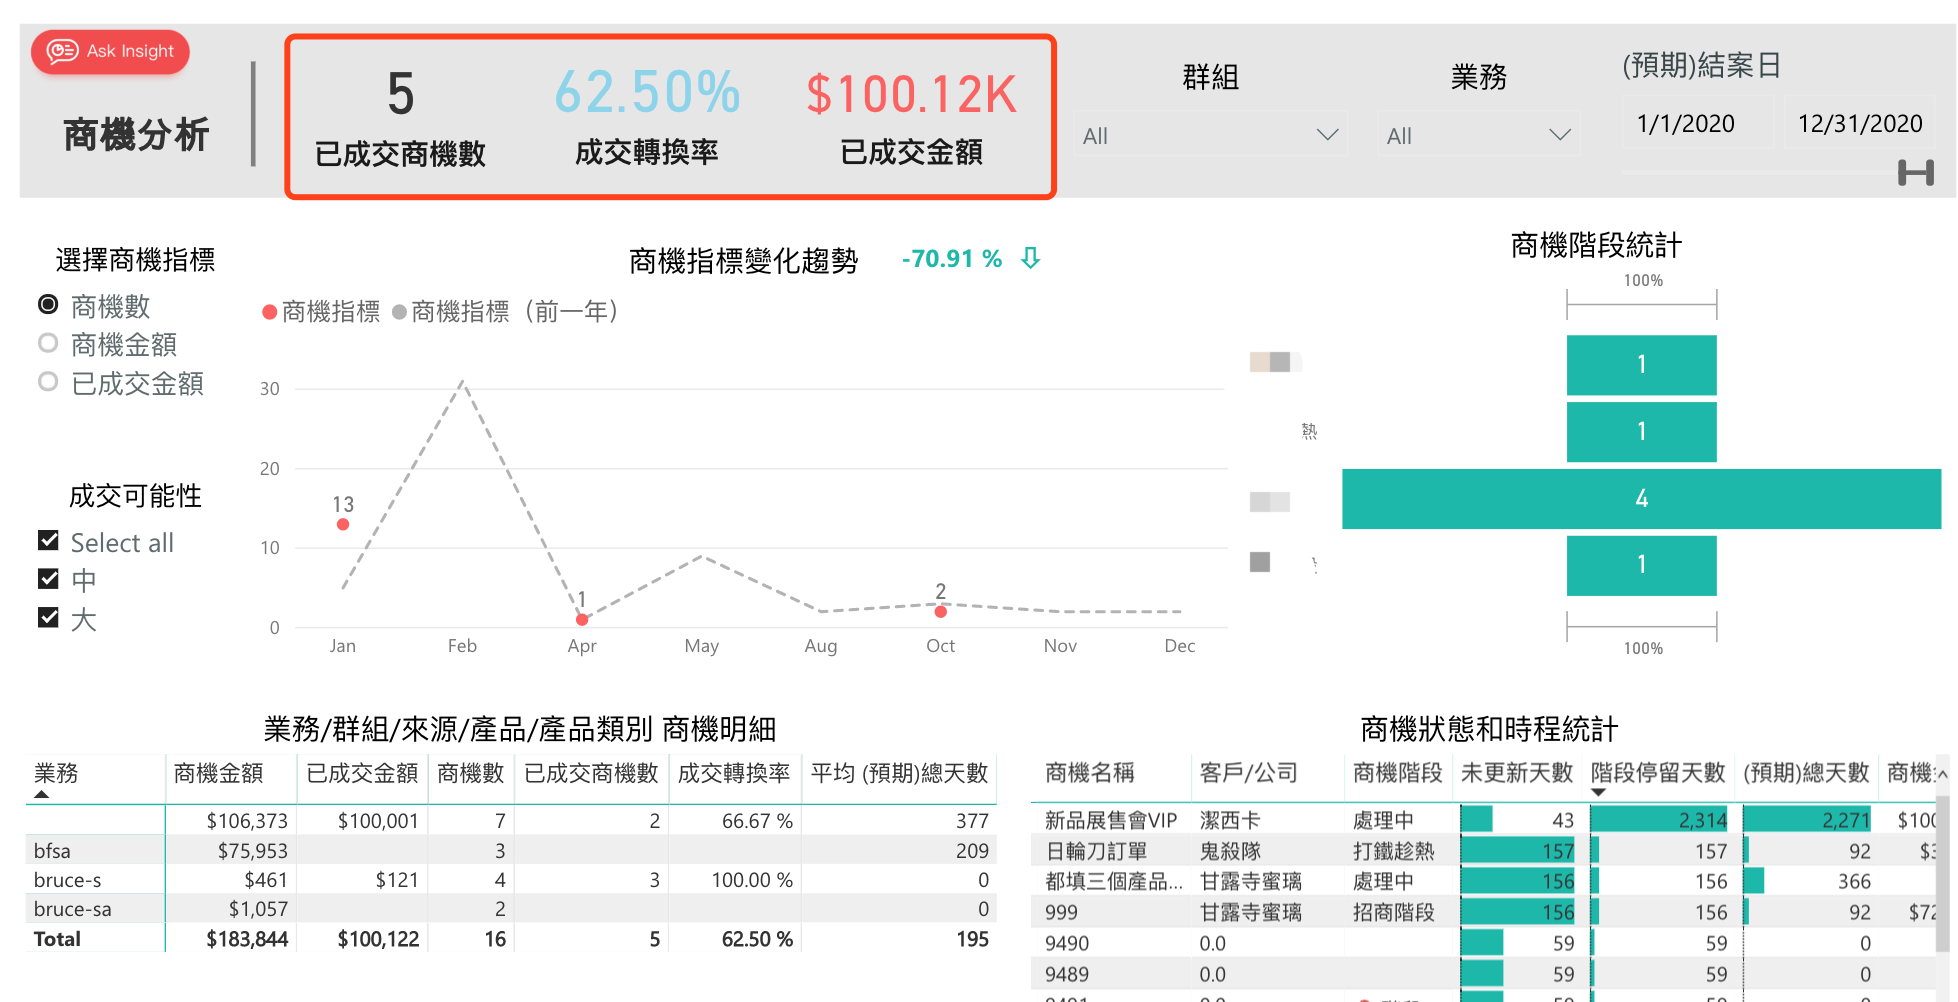Click the 1/1/2020 start date field

coord(1686,124)
